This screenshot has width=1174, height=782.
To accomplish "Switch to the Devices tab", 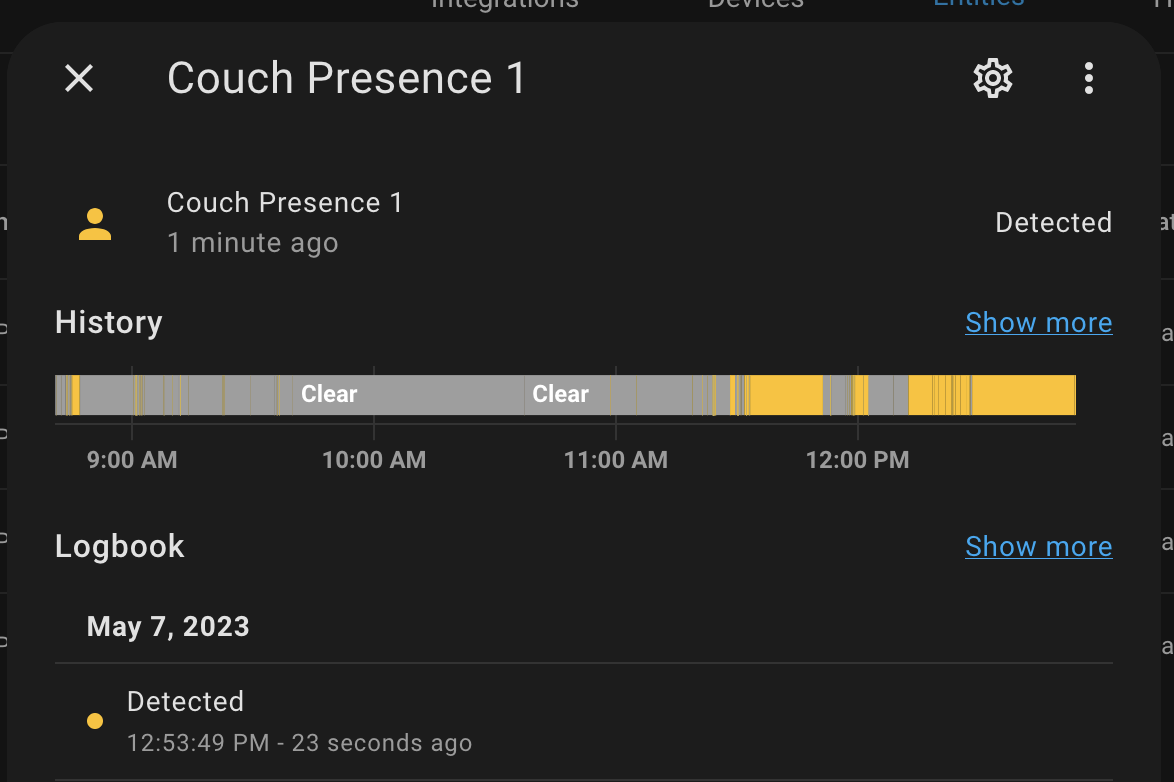I will pyautogui.click(x=755, y=5).
